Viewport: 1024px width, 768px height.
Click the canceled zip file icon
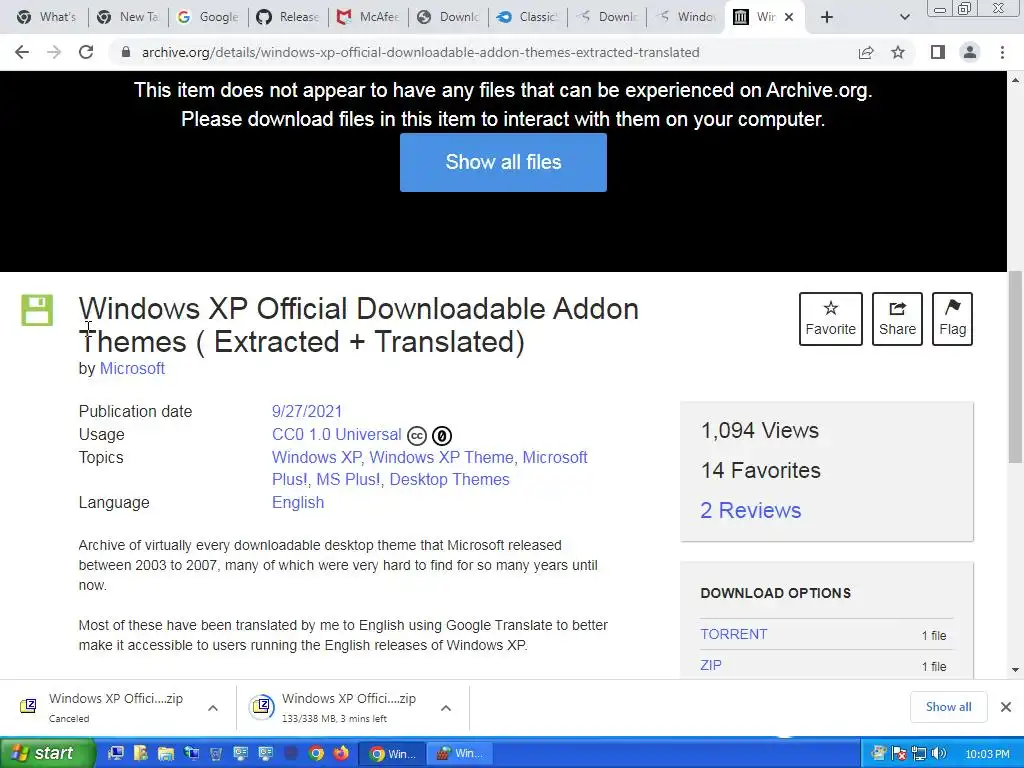pos(28,706)
